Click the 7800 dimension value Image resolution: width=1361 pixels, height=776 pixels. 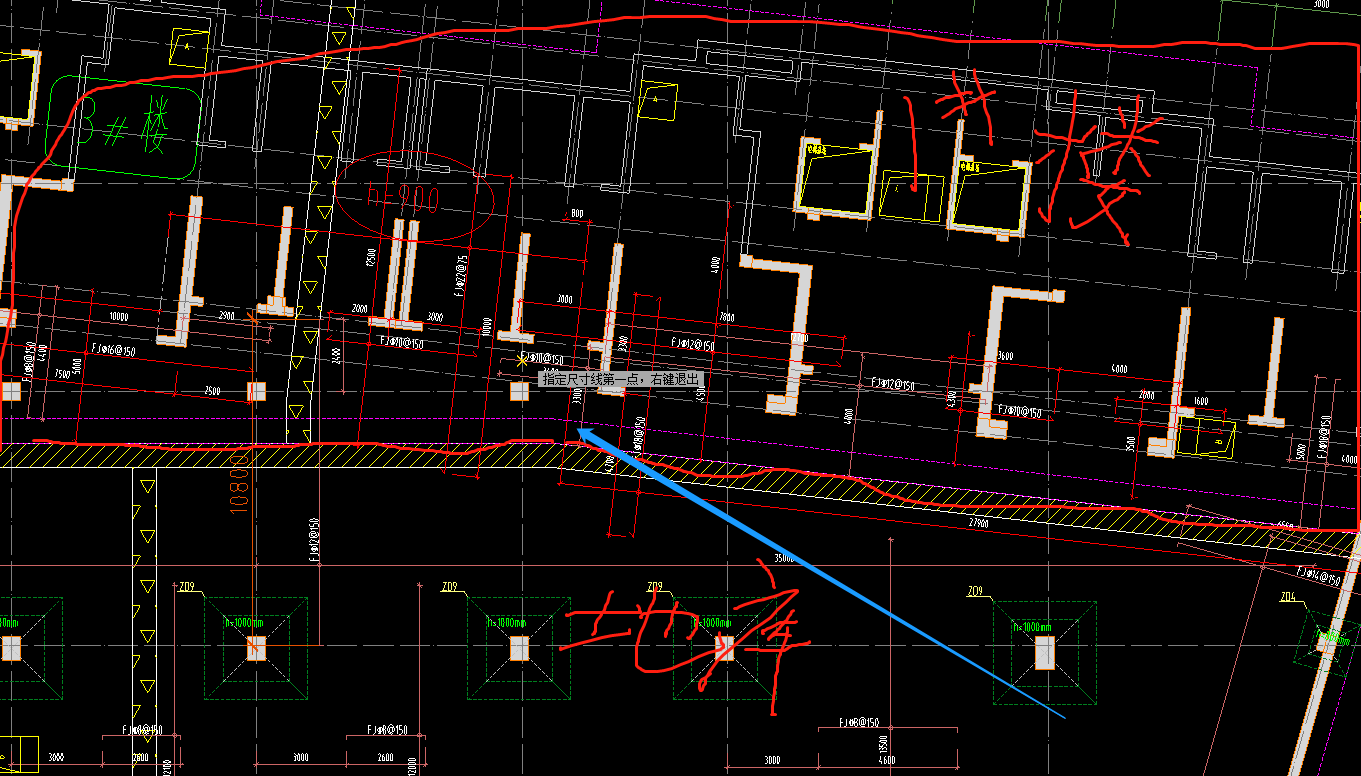pyautogui.click(x=727, y=318)
